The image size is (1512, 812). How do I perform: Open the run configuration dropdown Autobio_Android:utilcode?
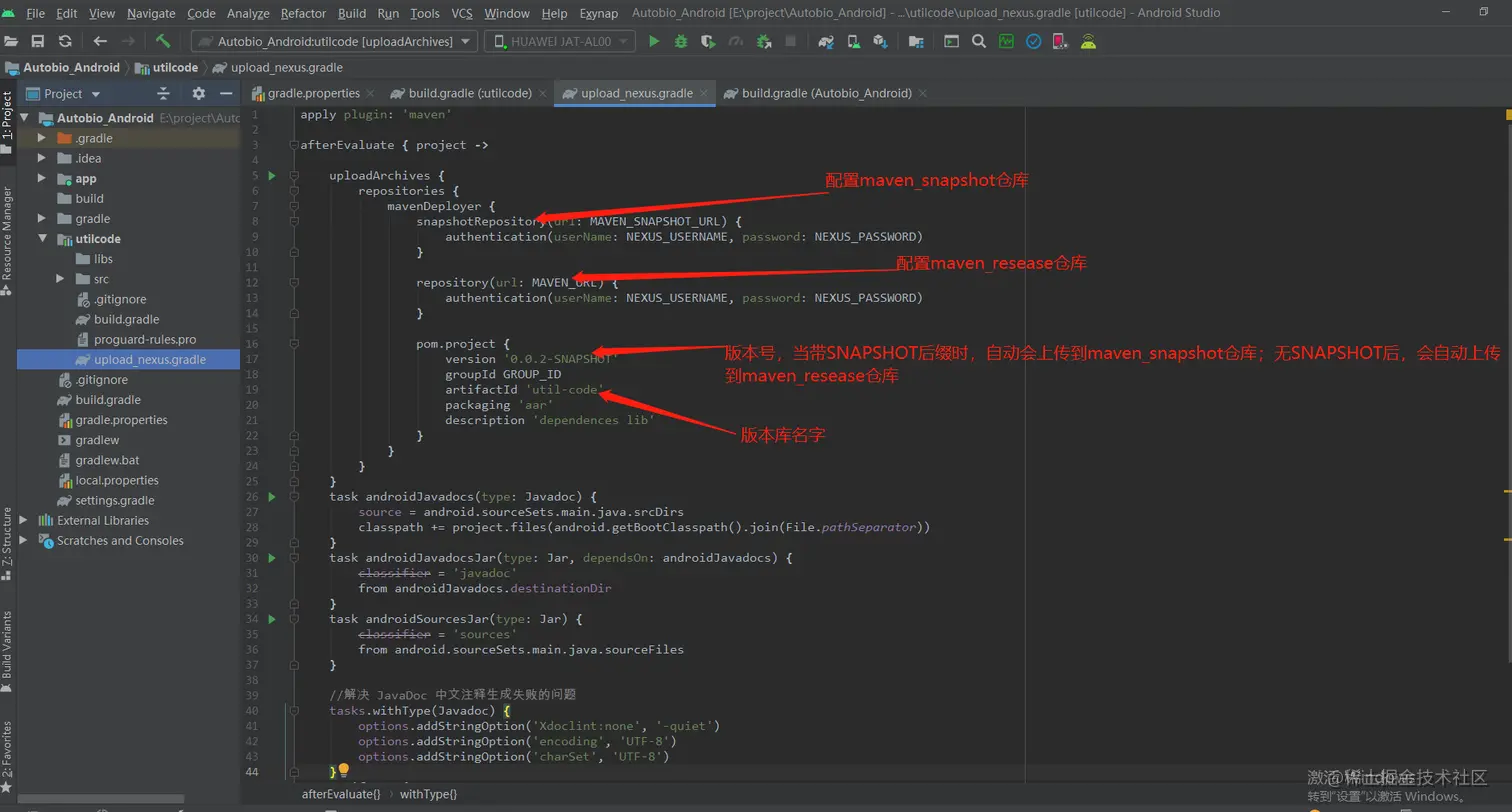335,41
